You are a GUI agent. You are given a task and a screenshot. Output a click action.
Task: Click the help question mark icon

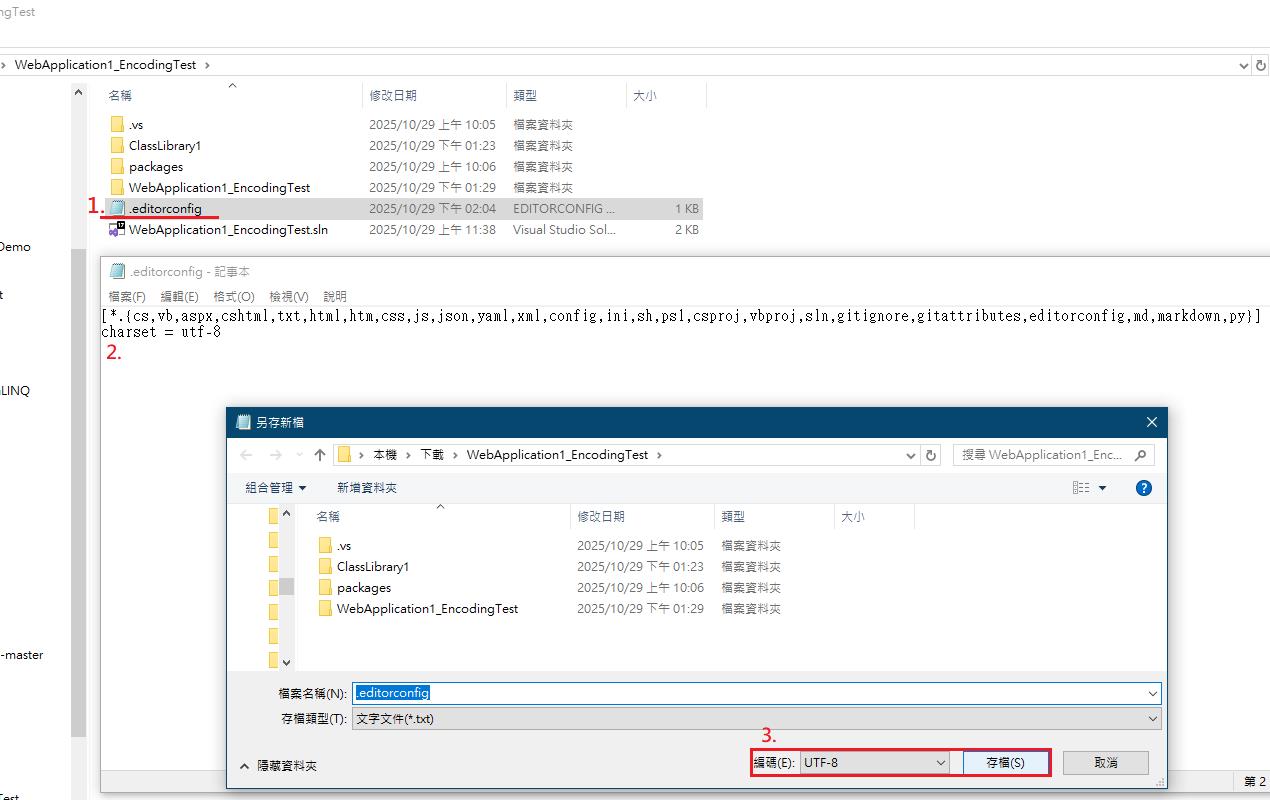point(1144,488)
